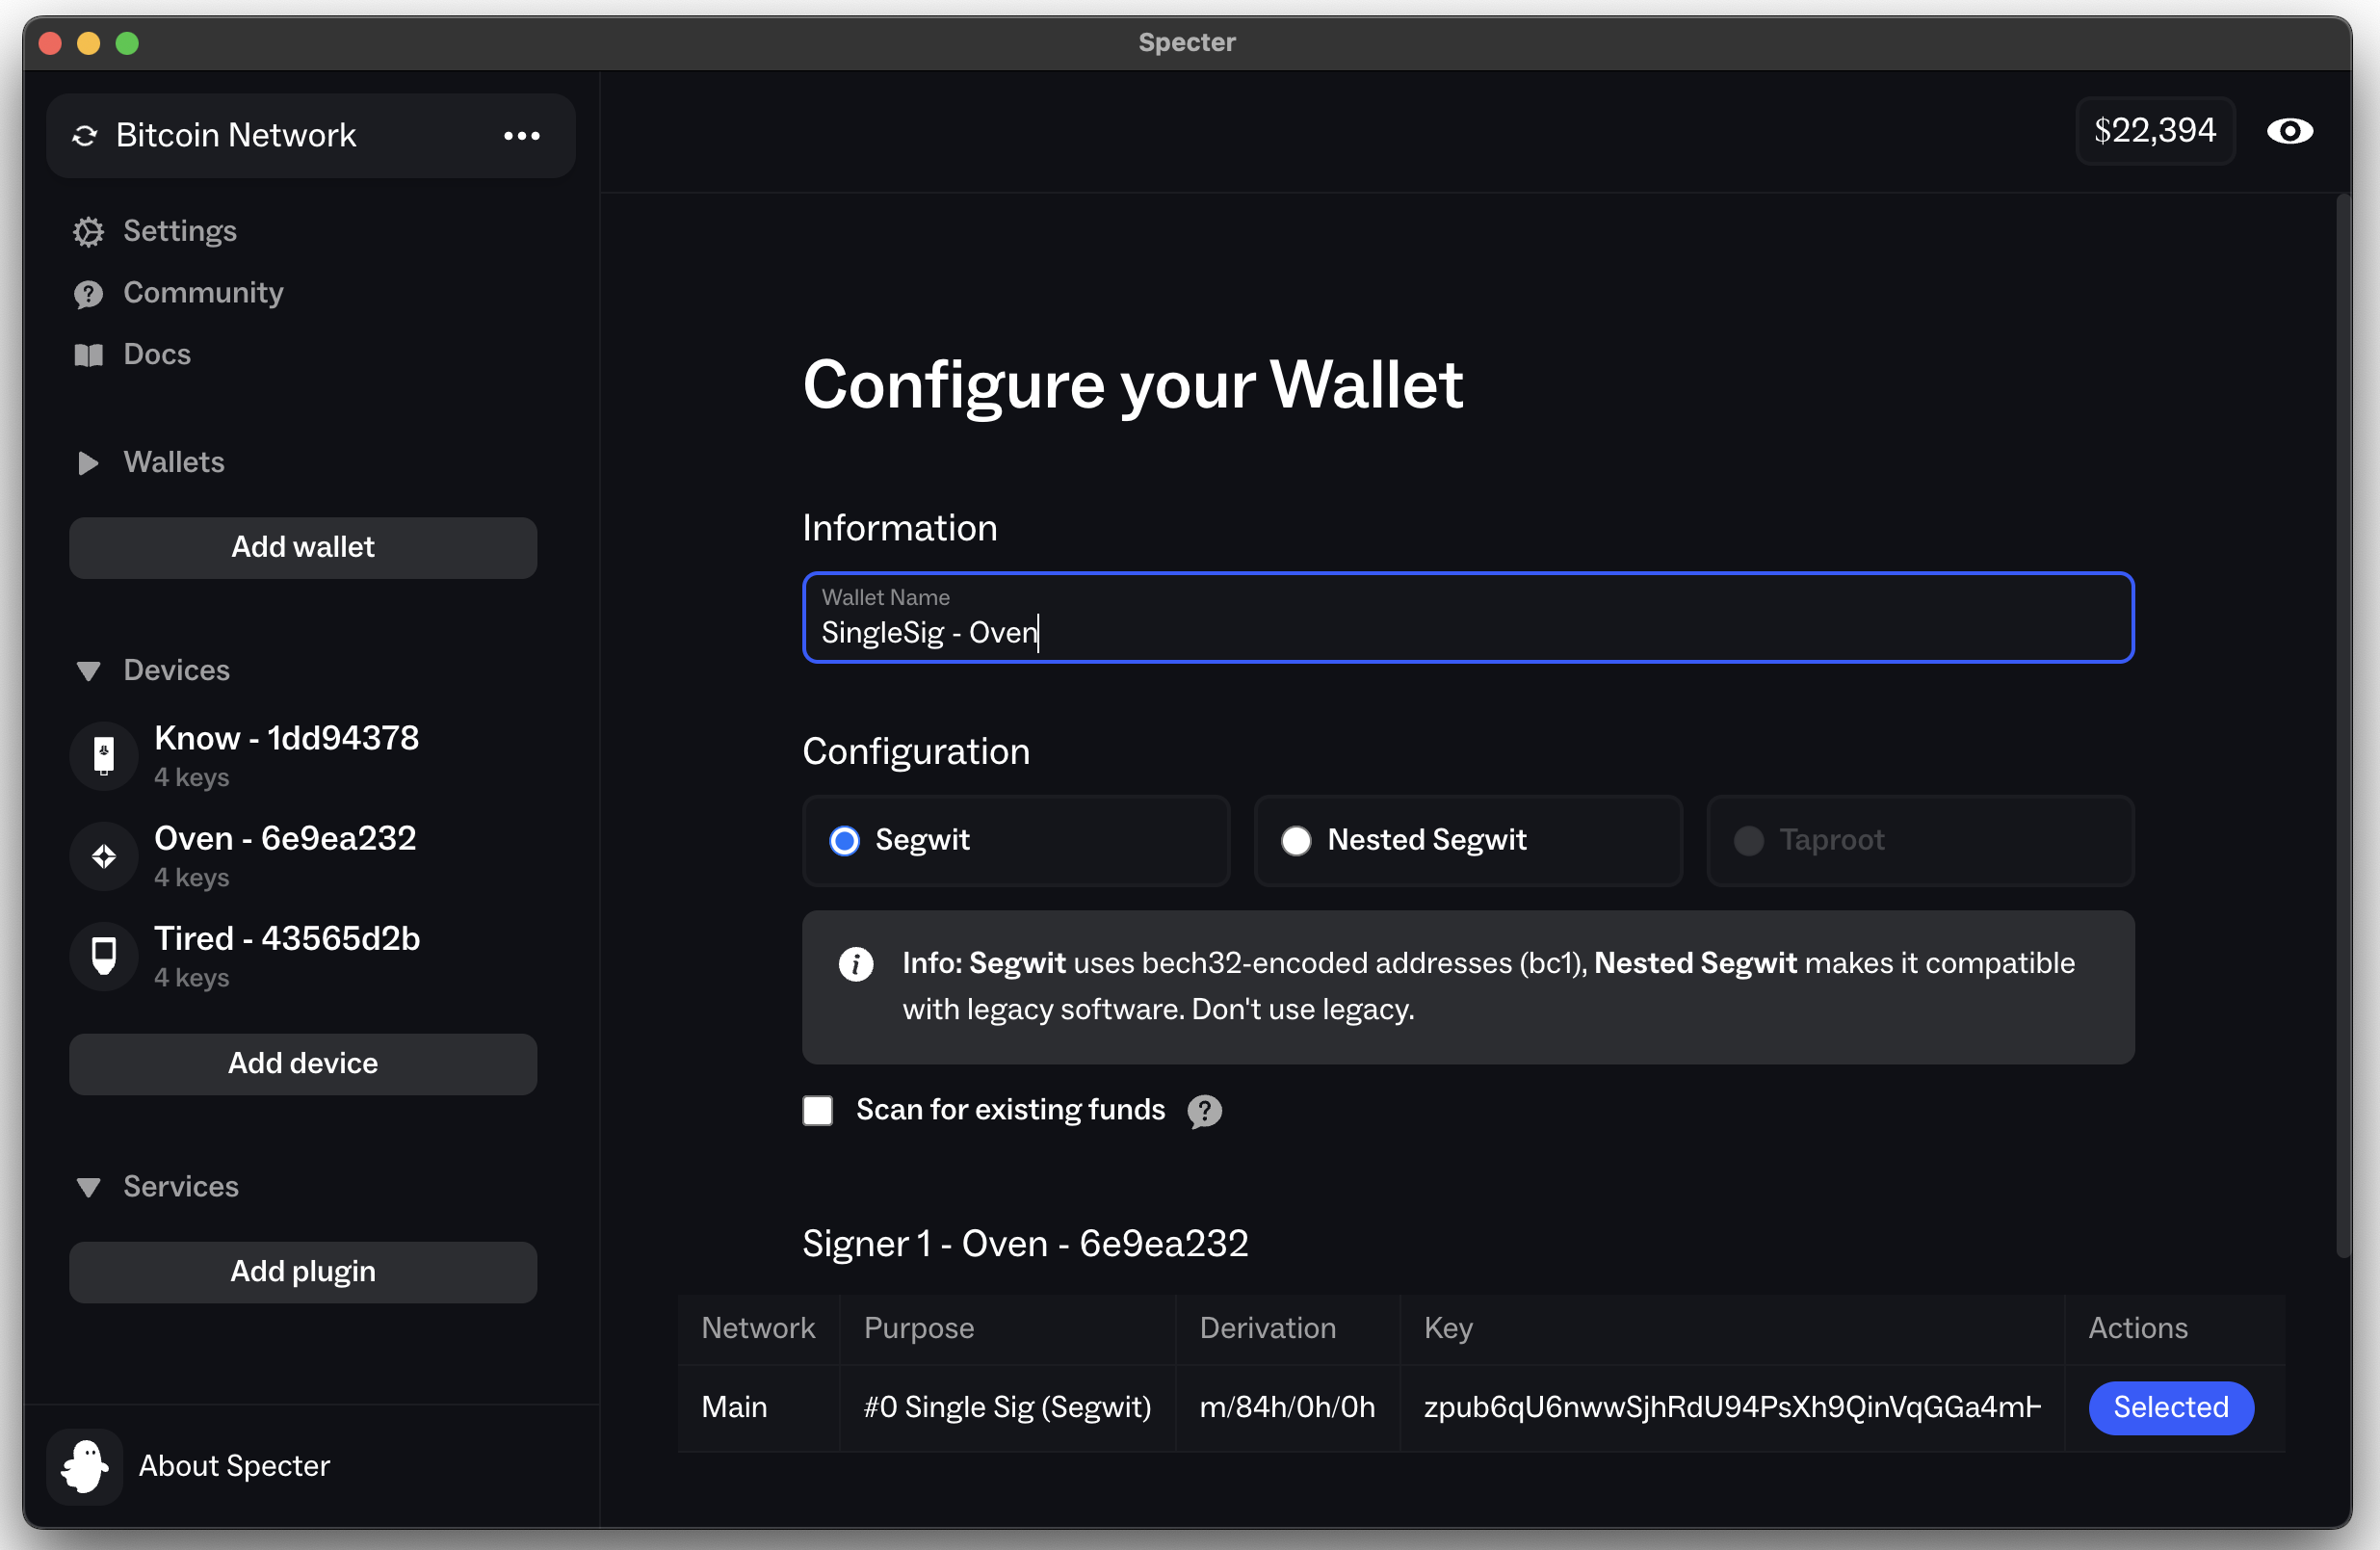Click the Selected button in the key row
This screenshot has width=2380, height=1550.
click(2171, 1408)
